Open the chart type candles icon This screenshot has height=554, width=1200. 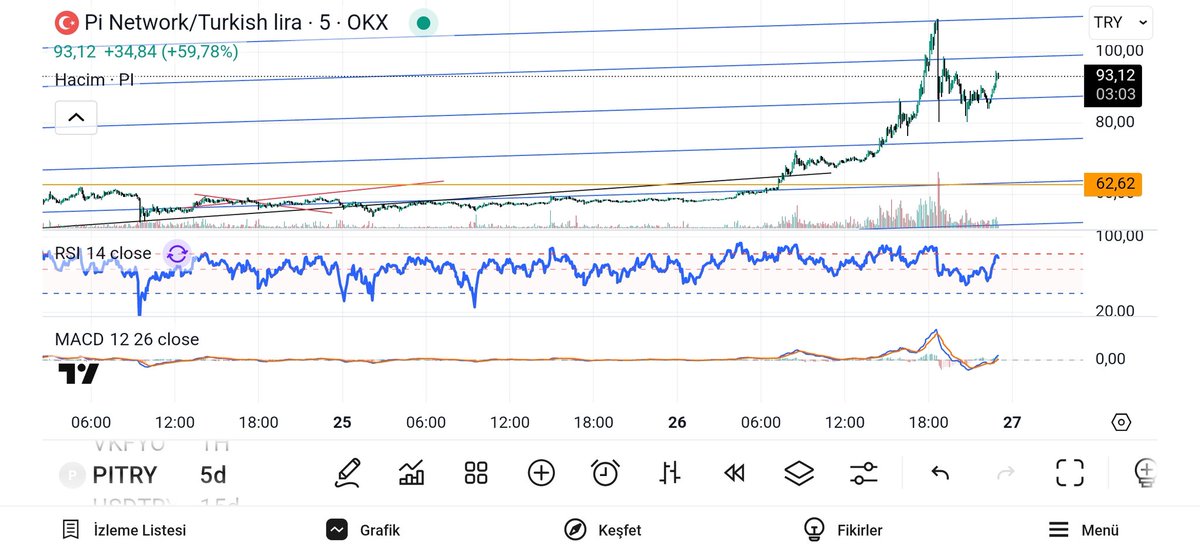click(411, 472)
